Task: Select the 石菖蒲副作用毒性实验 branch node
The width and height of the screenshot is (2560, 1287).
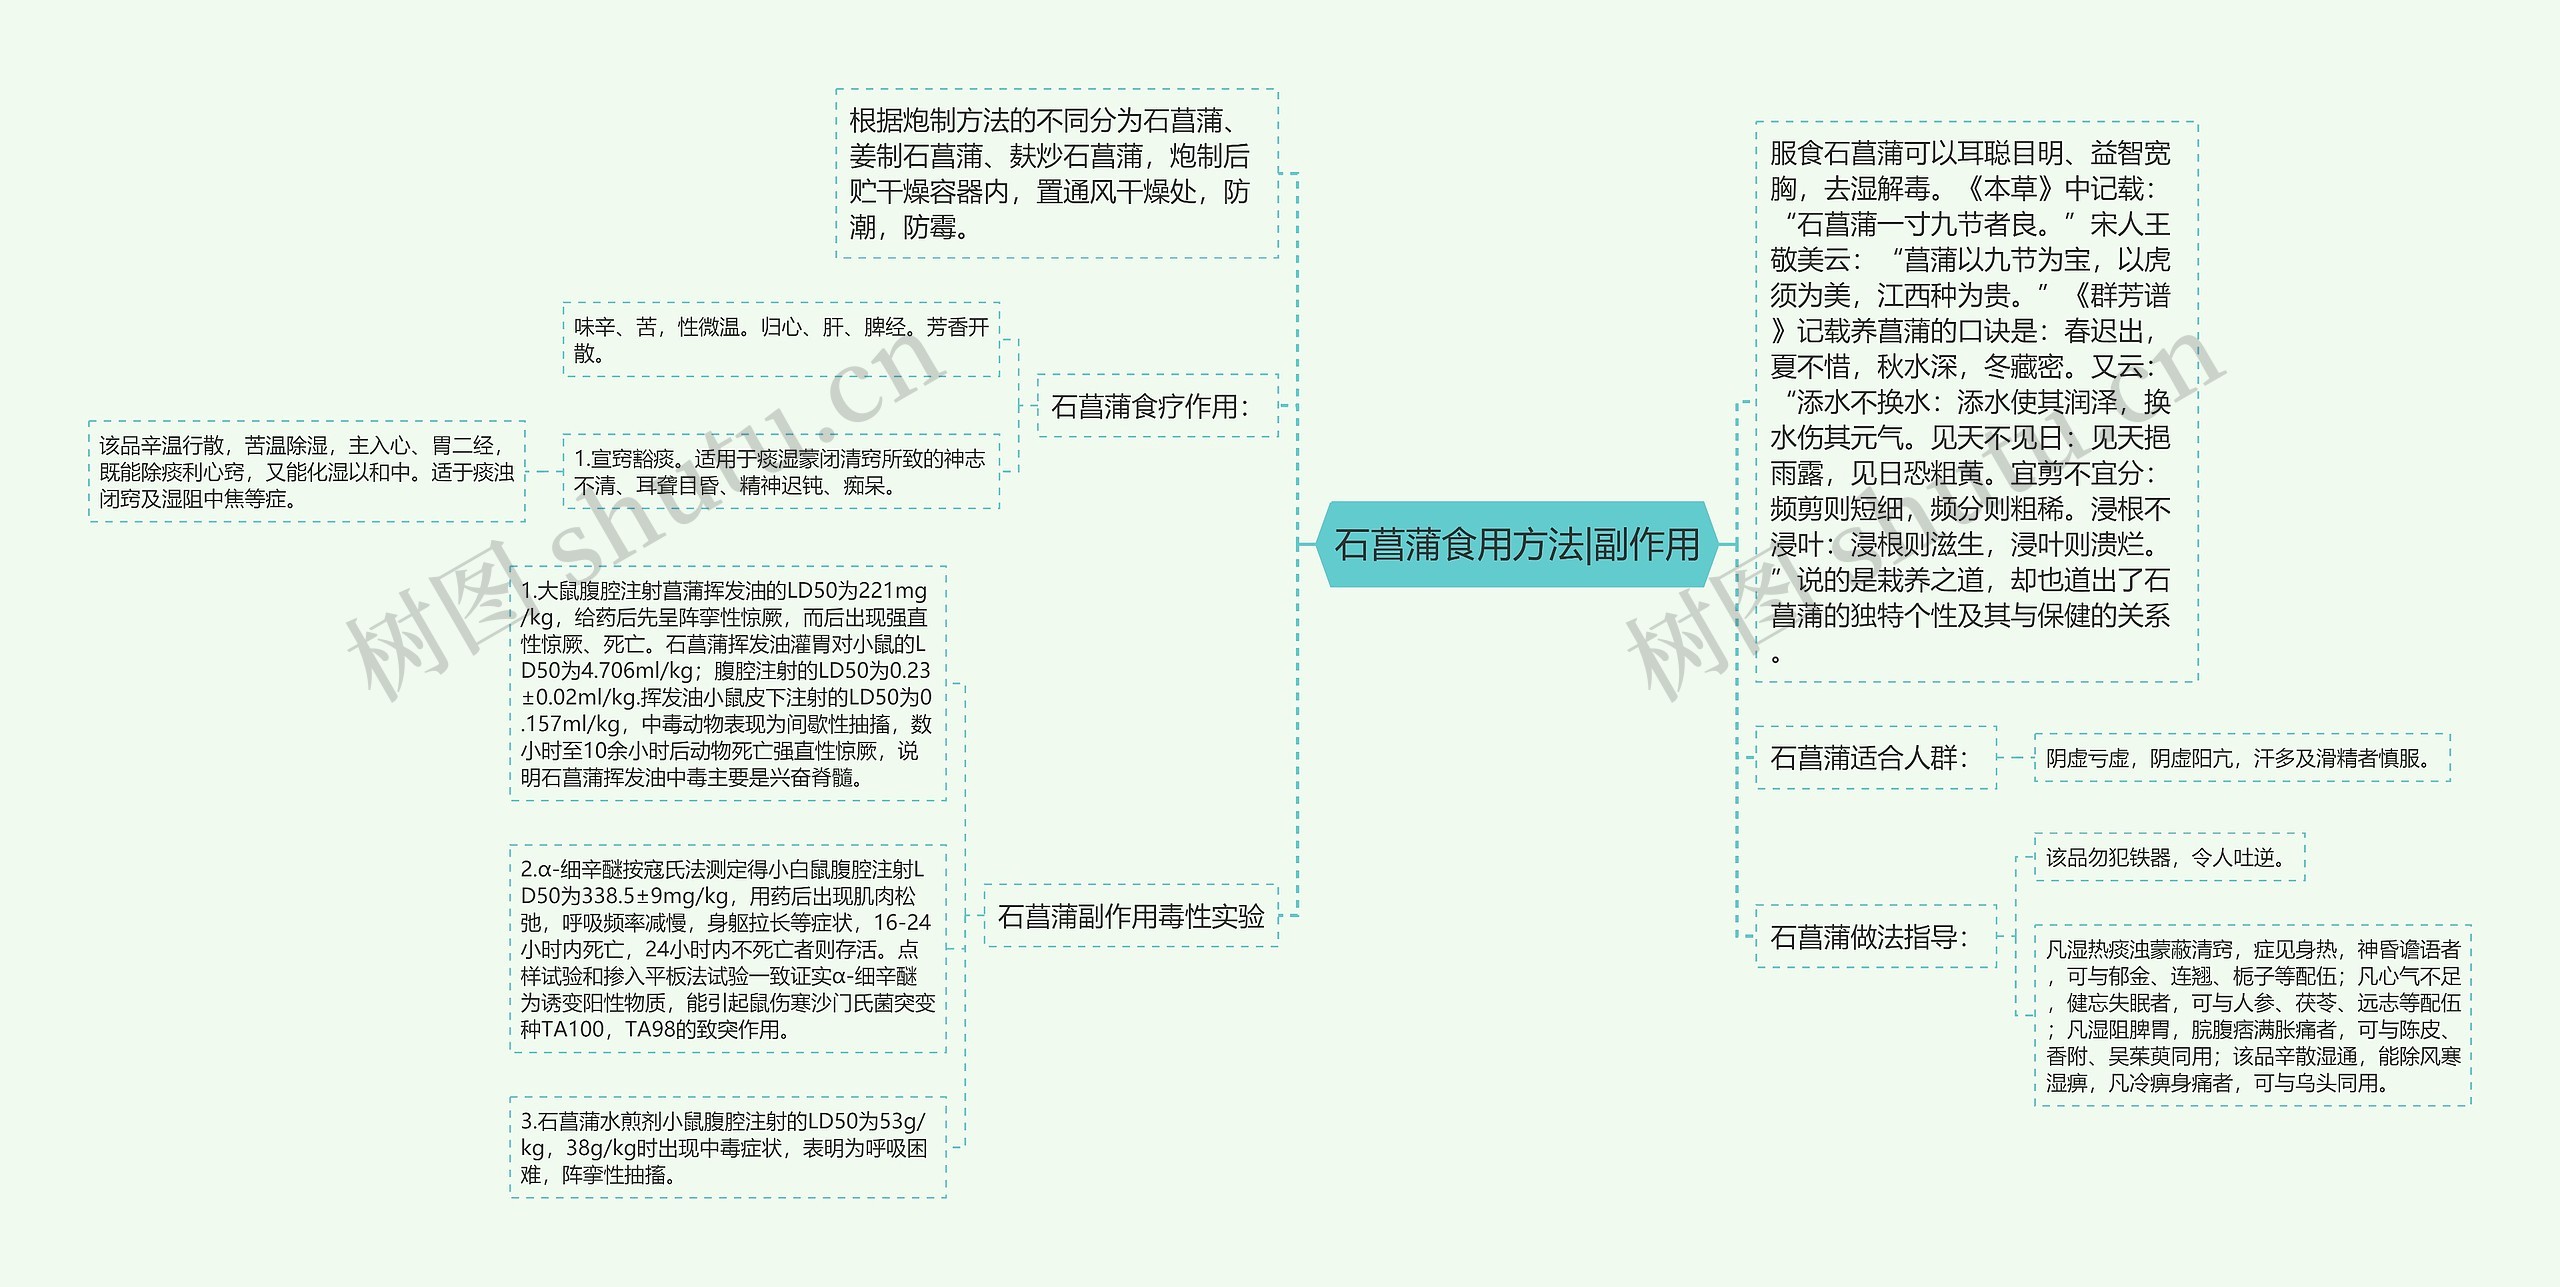Action: (1130, 916)
